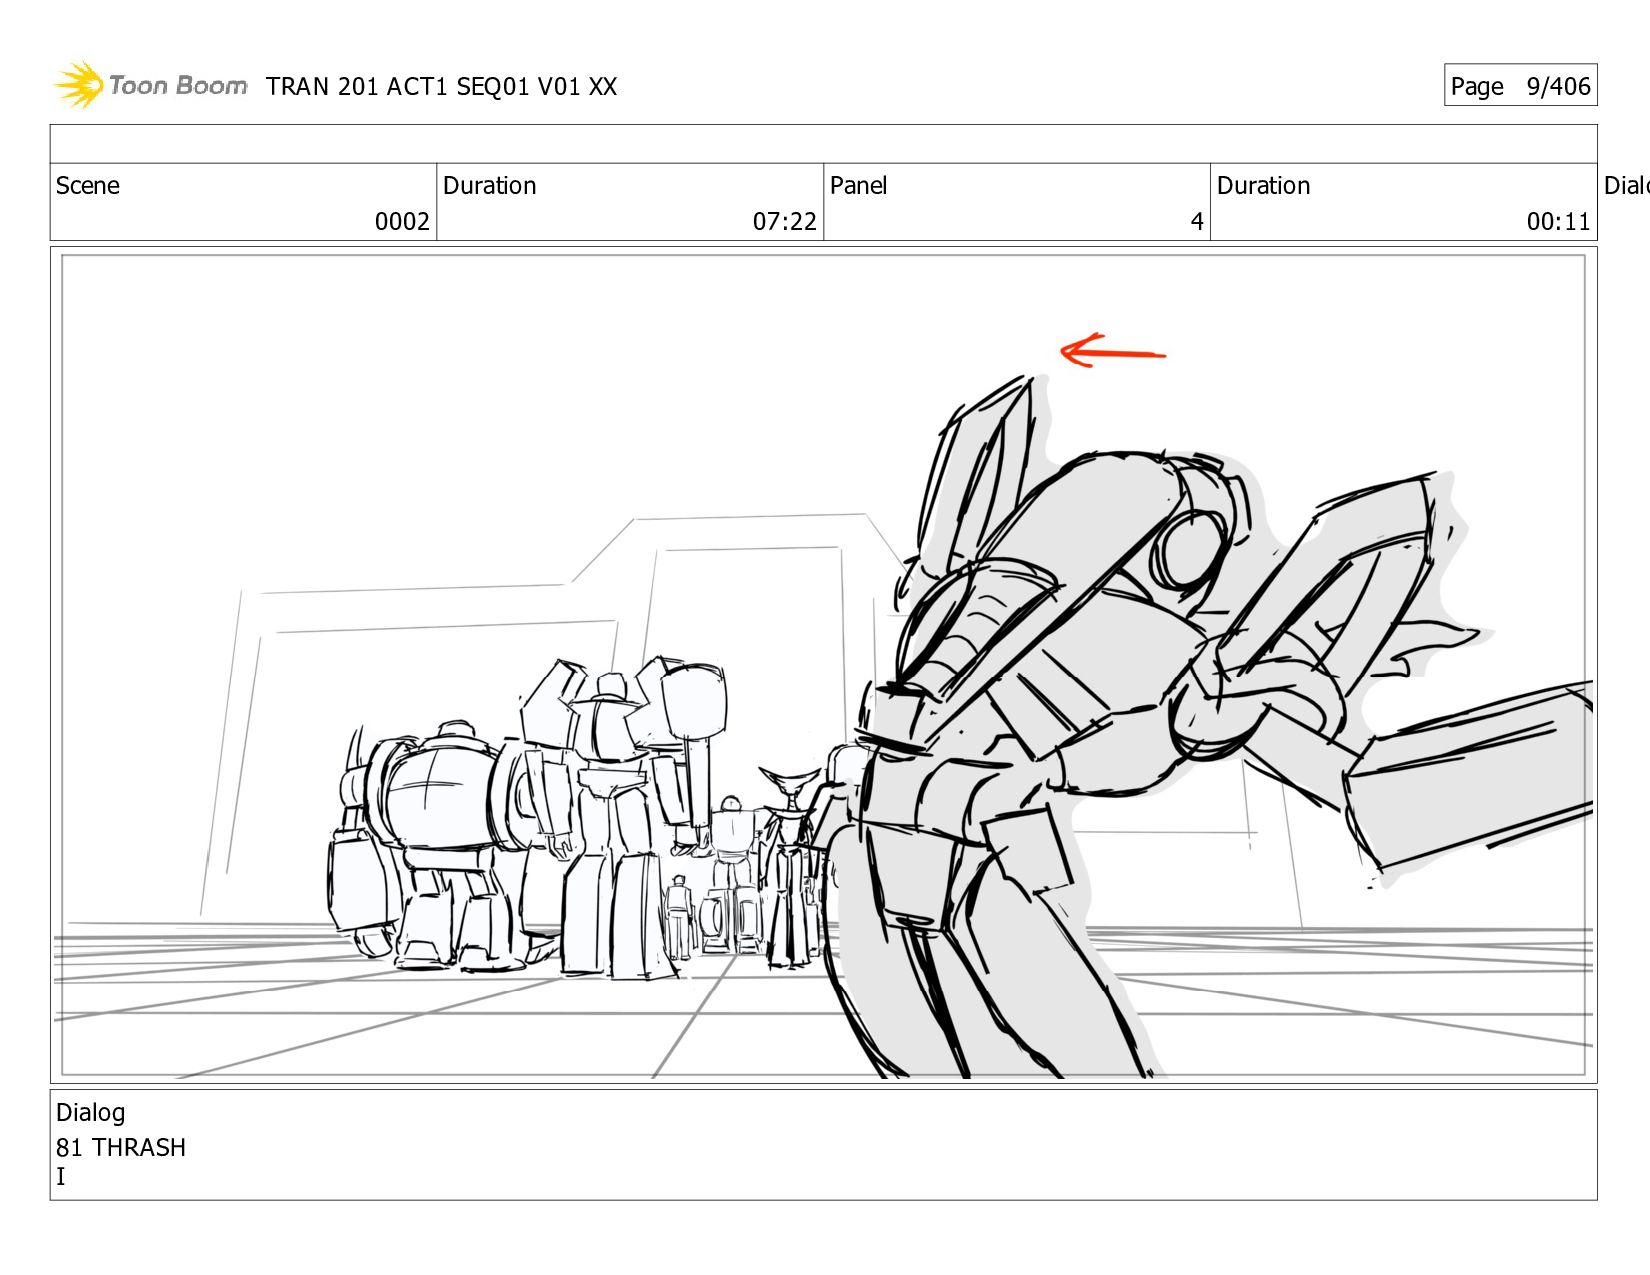Select the Panel header label
The width and height of the screenshot is (1650, 1275).
coord(859,186)
